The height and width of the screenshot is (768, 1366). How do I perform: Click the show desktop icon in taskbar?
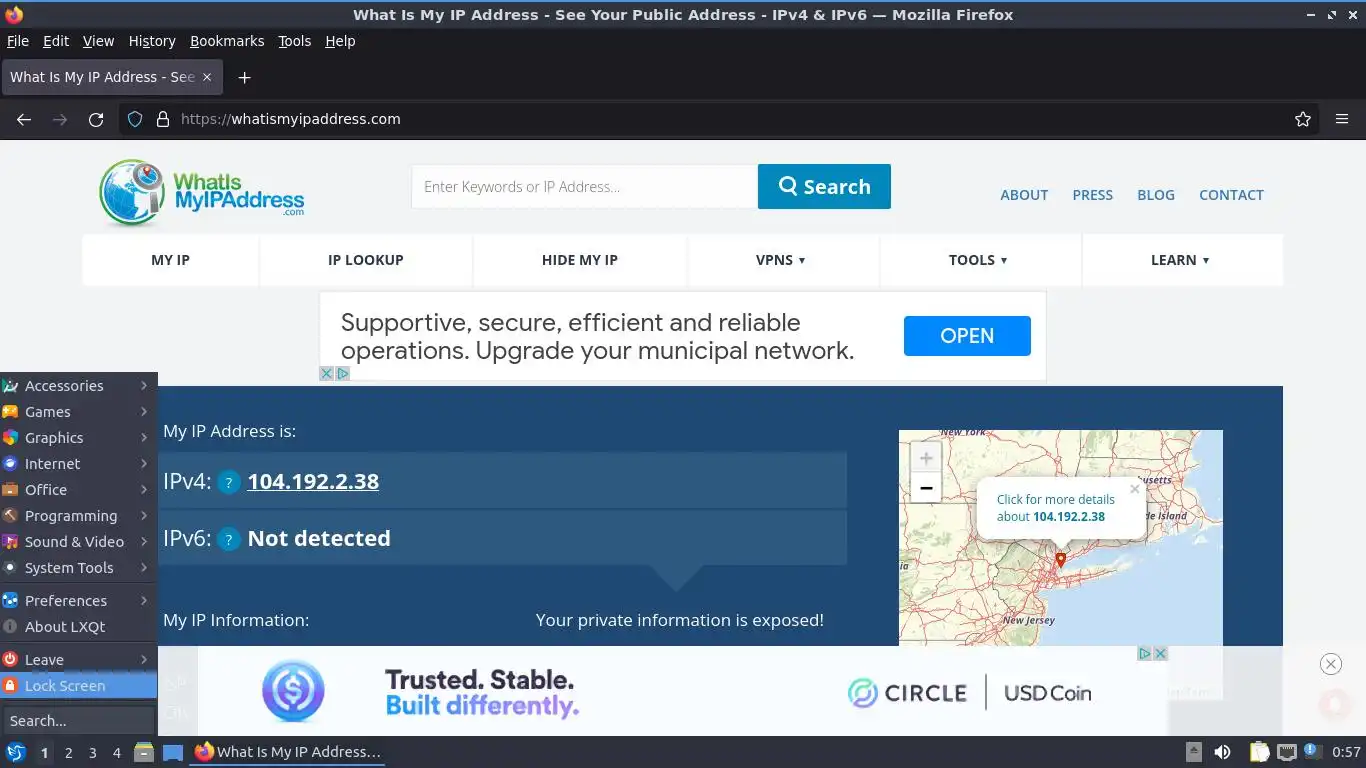click(x=173, y=752)
